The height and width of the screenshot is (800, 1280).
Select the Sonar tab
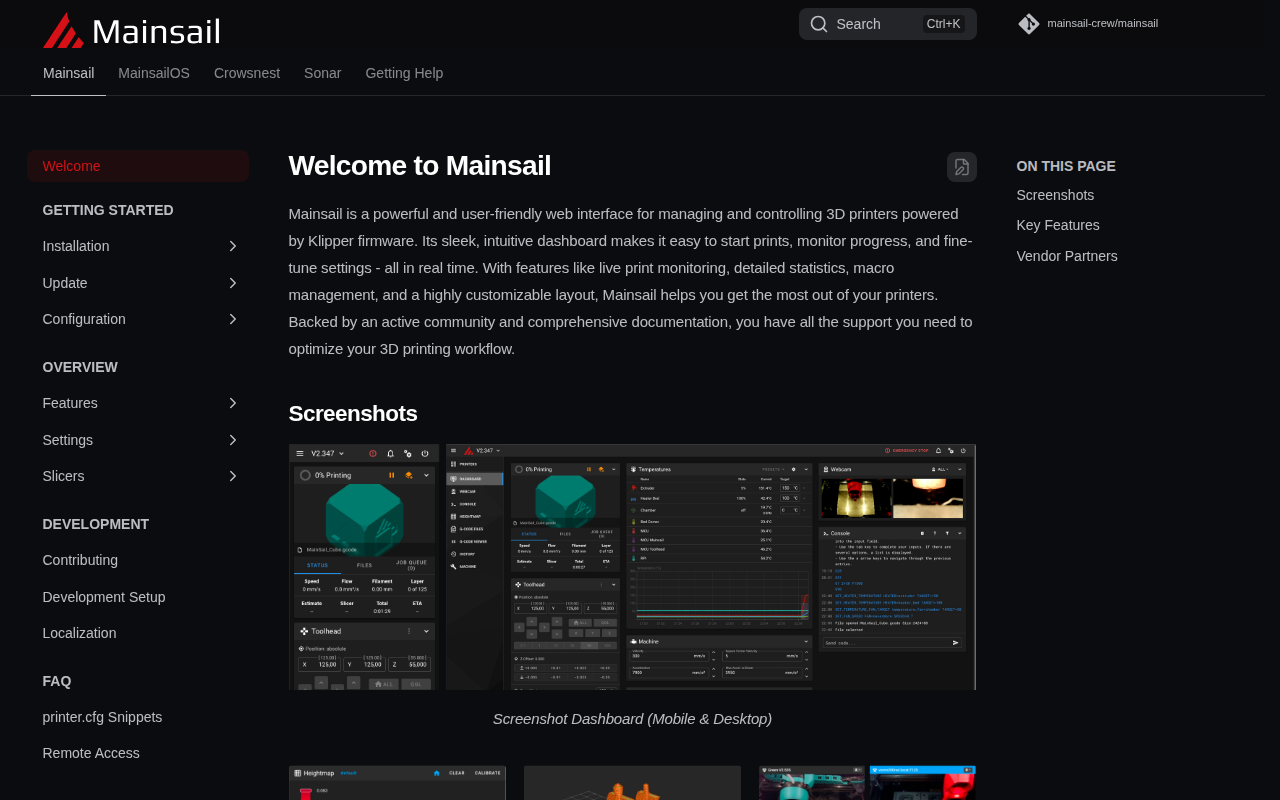pos(323,73)
